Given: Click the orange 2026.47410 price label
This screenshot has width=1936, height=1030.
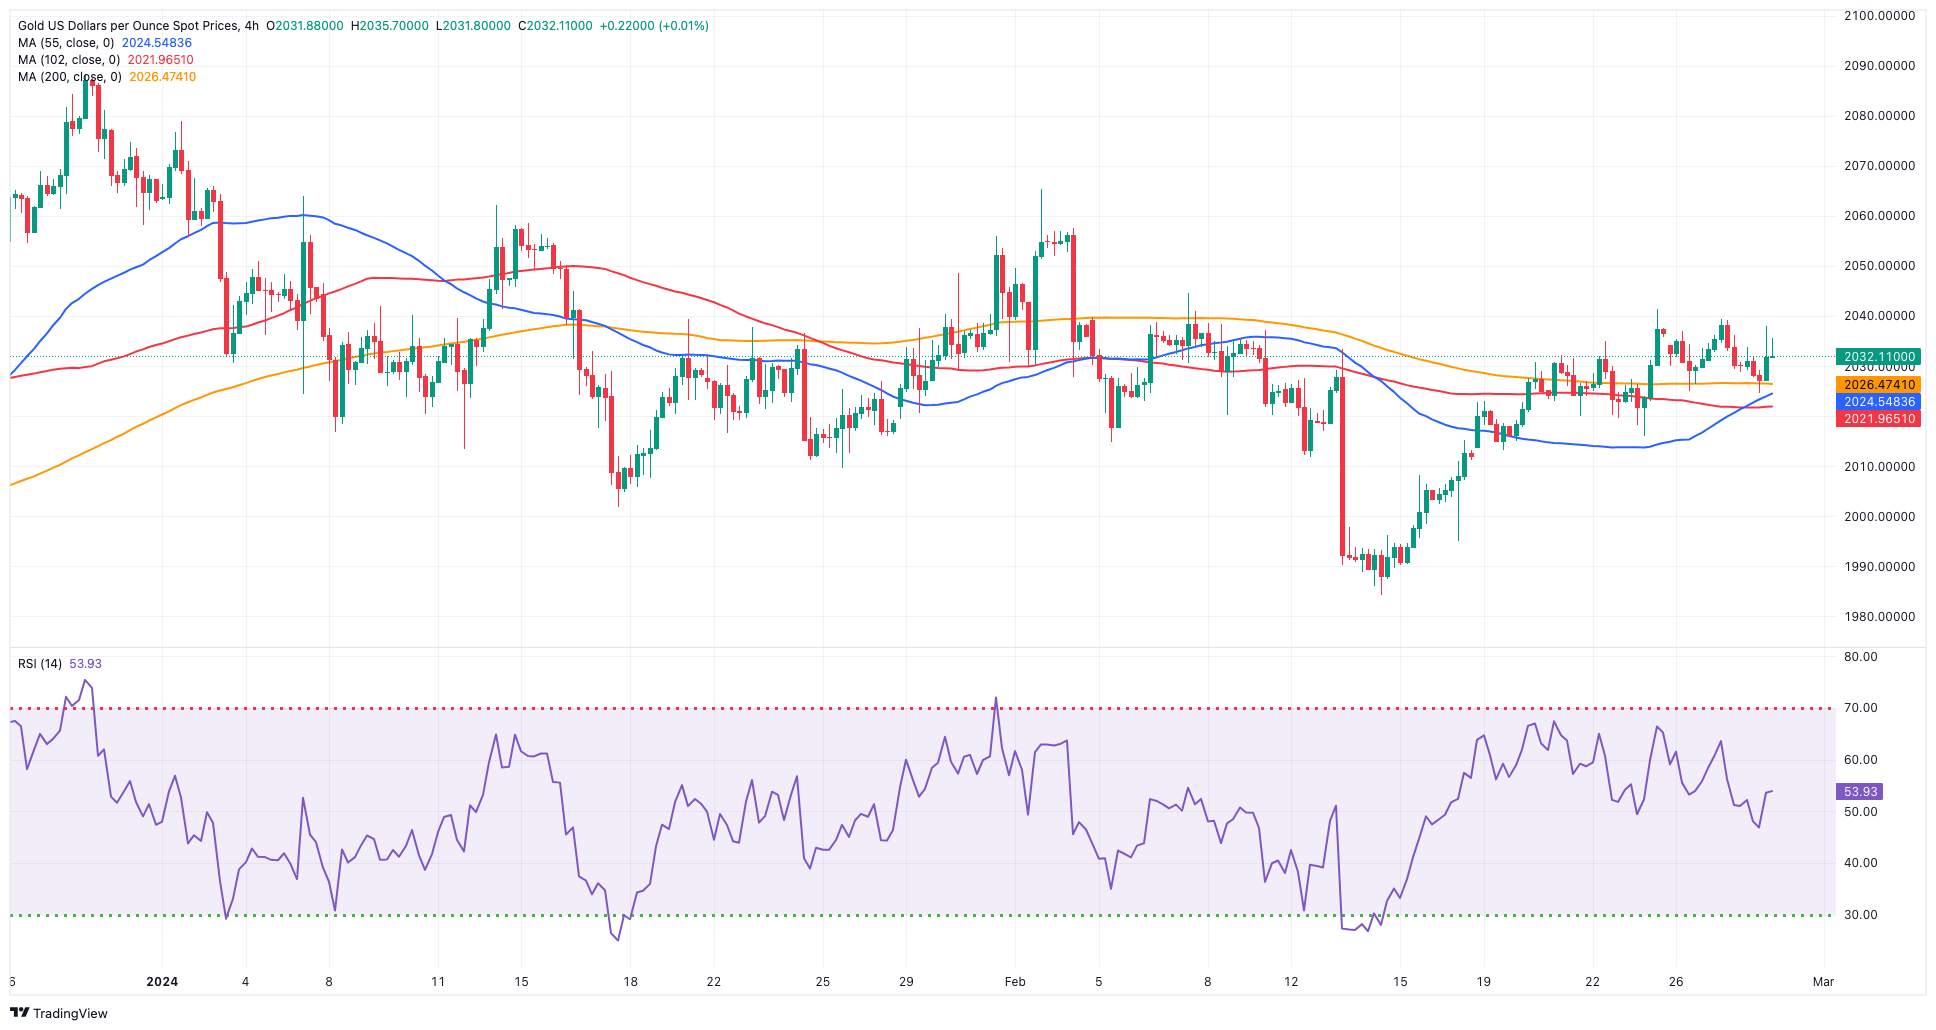Looking at the screenshot, I should pyautogui.click(x=1878, y=385).
